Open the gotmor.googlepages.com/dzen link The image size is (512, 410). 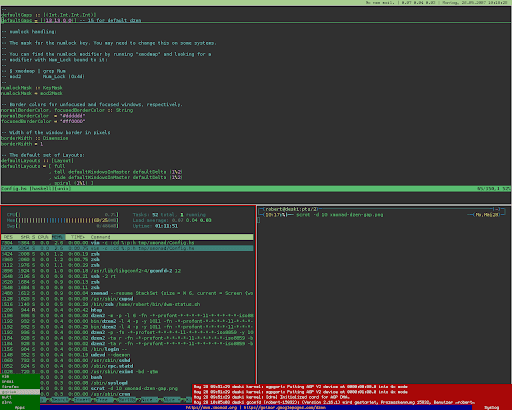pyautogui.click(x=285, y=407)
